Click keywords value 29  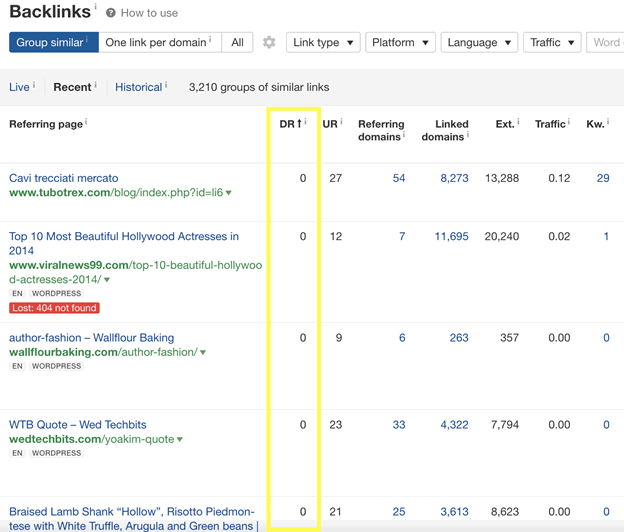(x=603, y=178)
